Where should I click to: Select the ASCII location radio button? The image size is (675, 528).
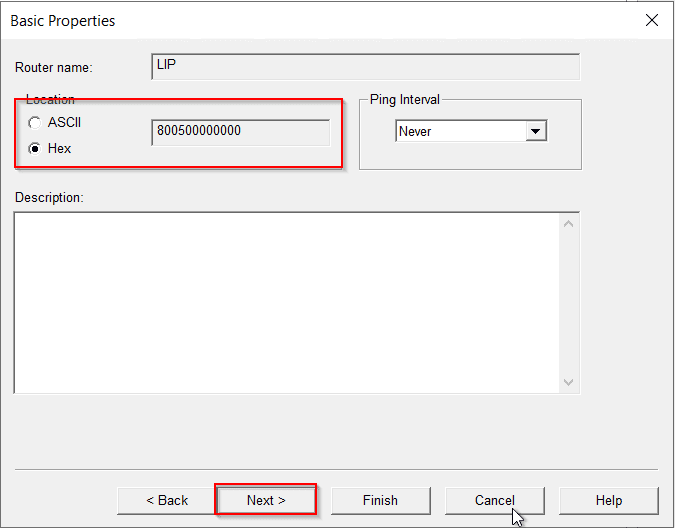[36, 123]
